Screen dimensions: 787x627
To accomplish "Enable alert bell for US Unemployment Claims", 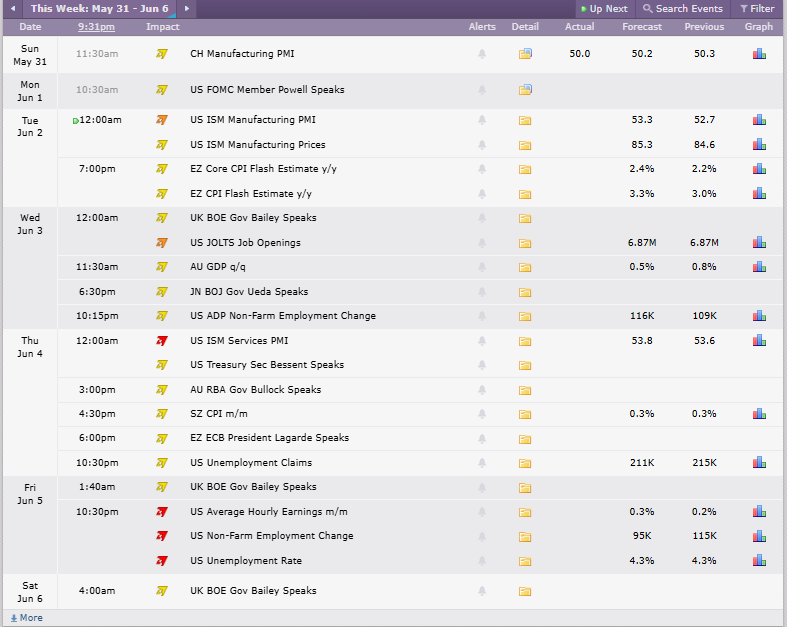I will [482, 463].
